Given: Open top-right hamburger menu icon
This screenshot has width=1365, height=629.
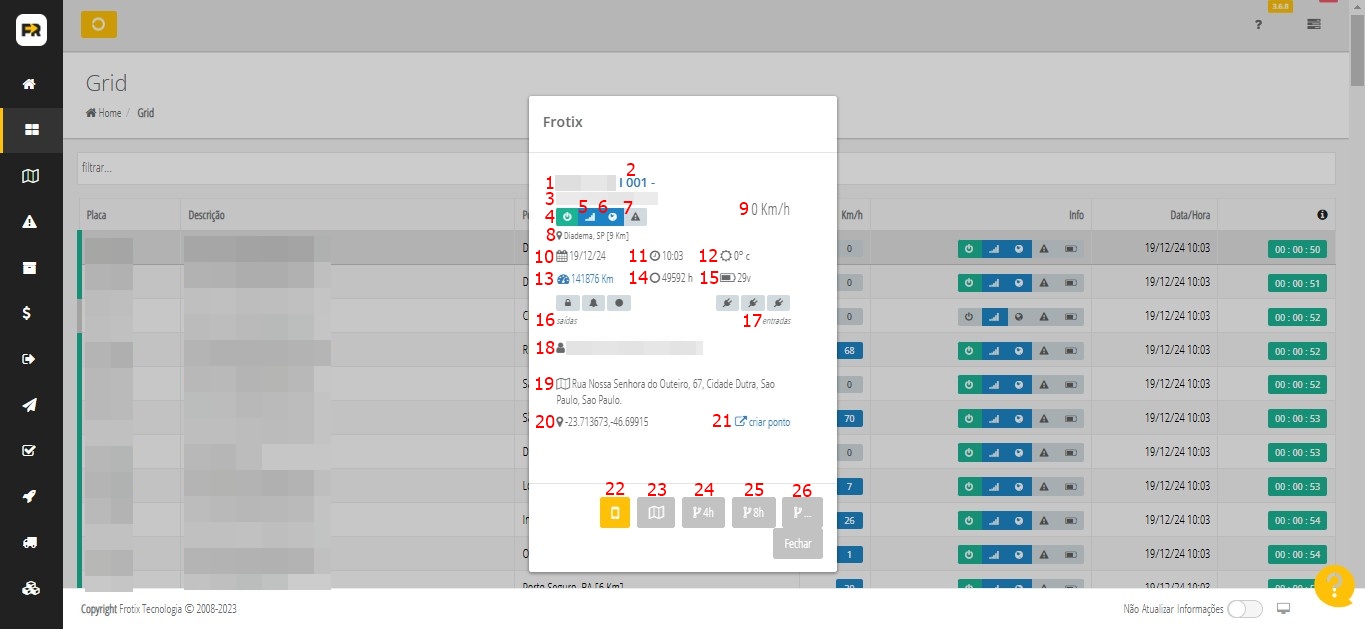Looking at the screenshot, I should tap(1313, 24).
